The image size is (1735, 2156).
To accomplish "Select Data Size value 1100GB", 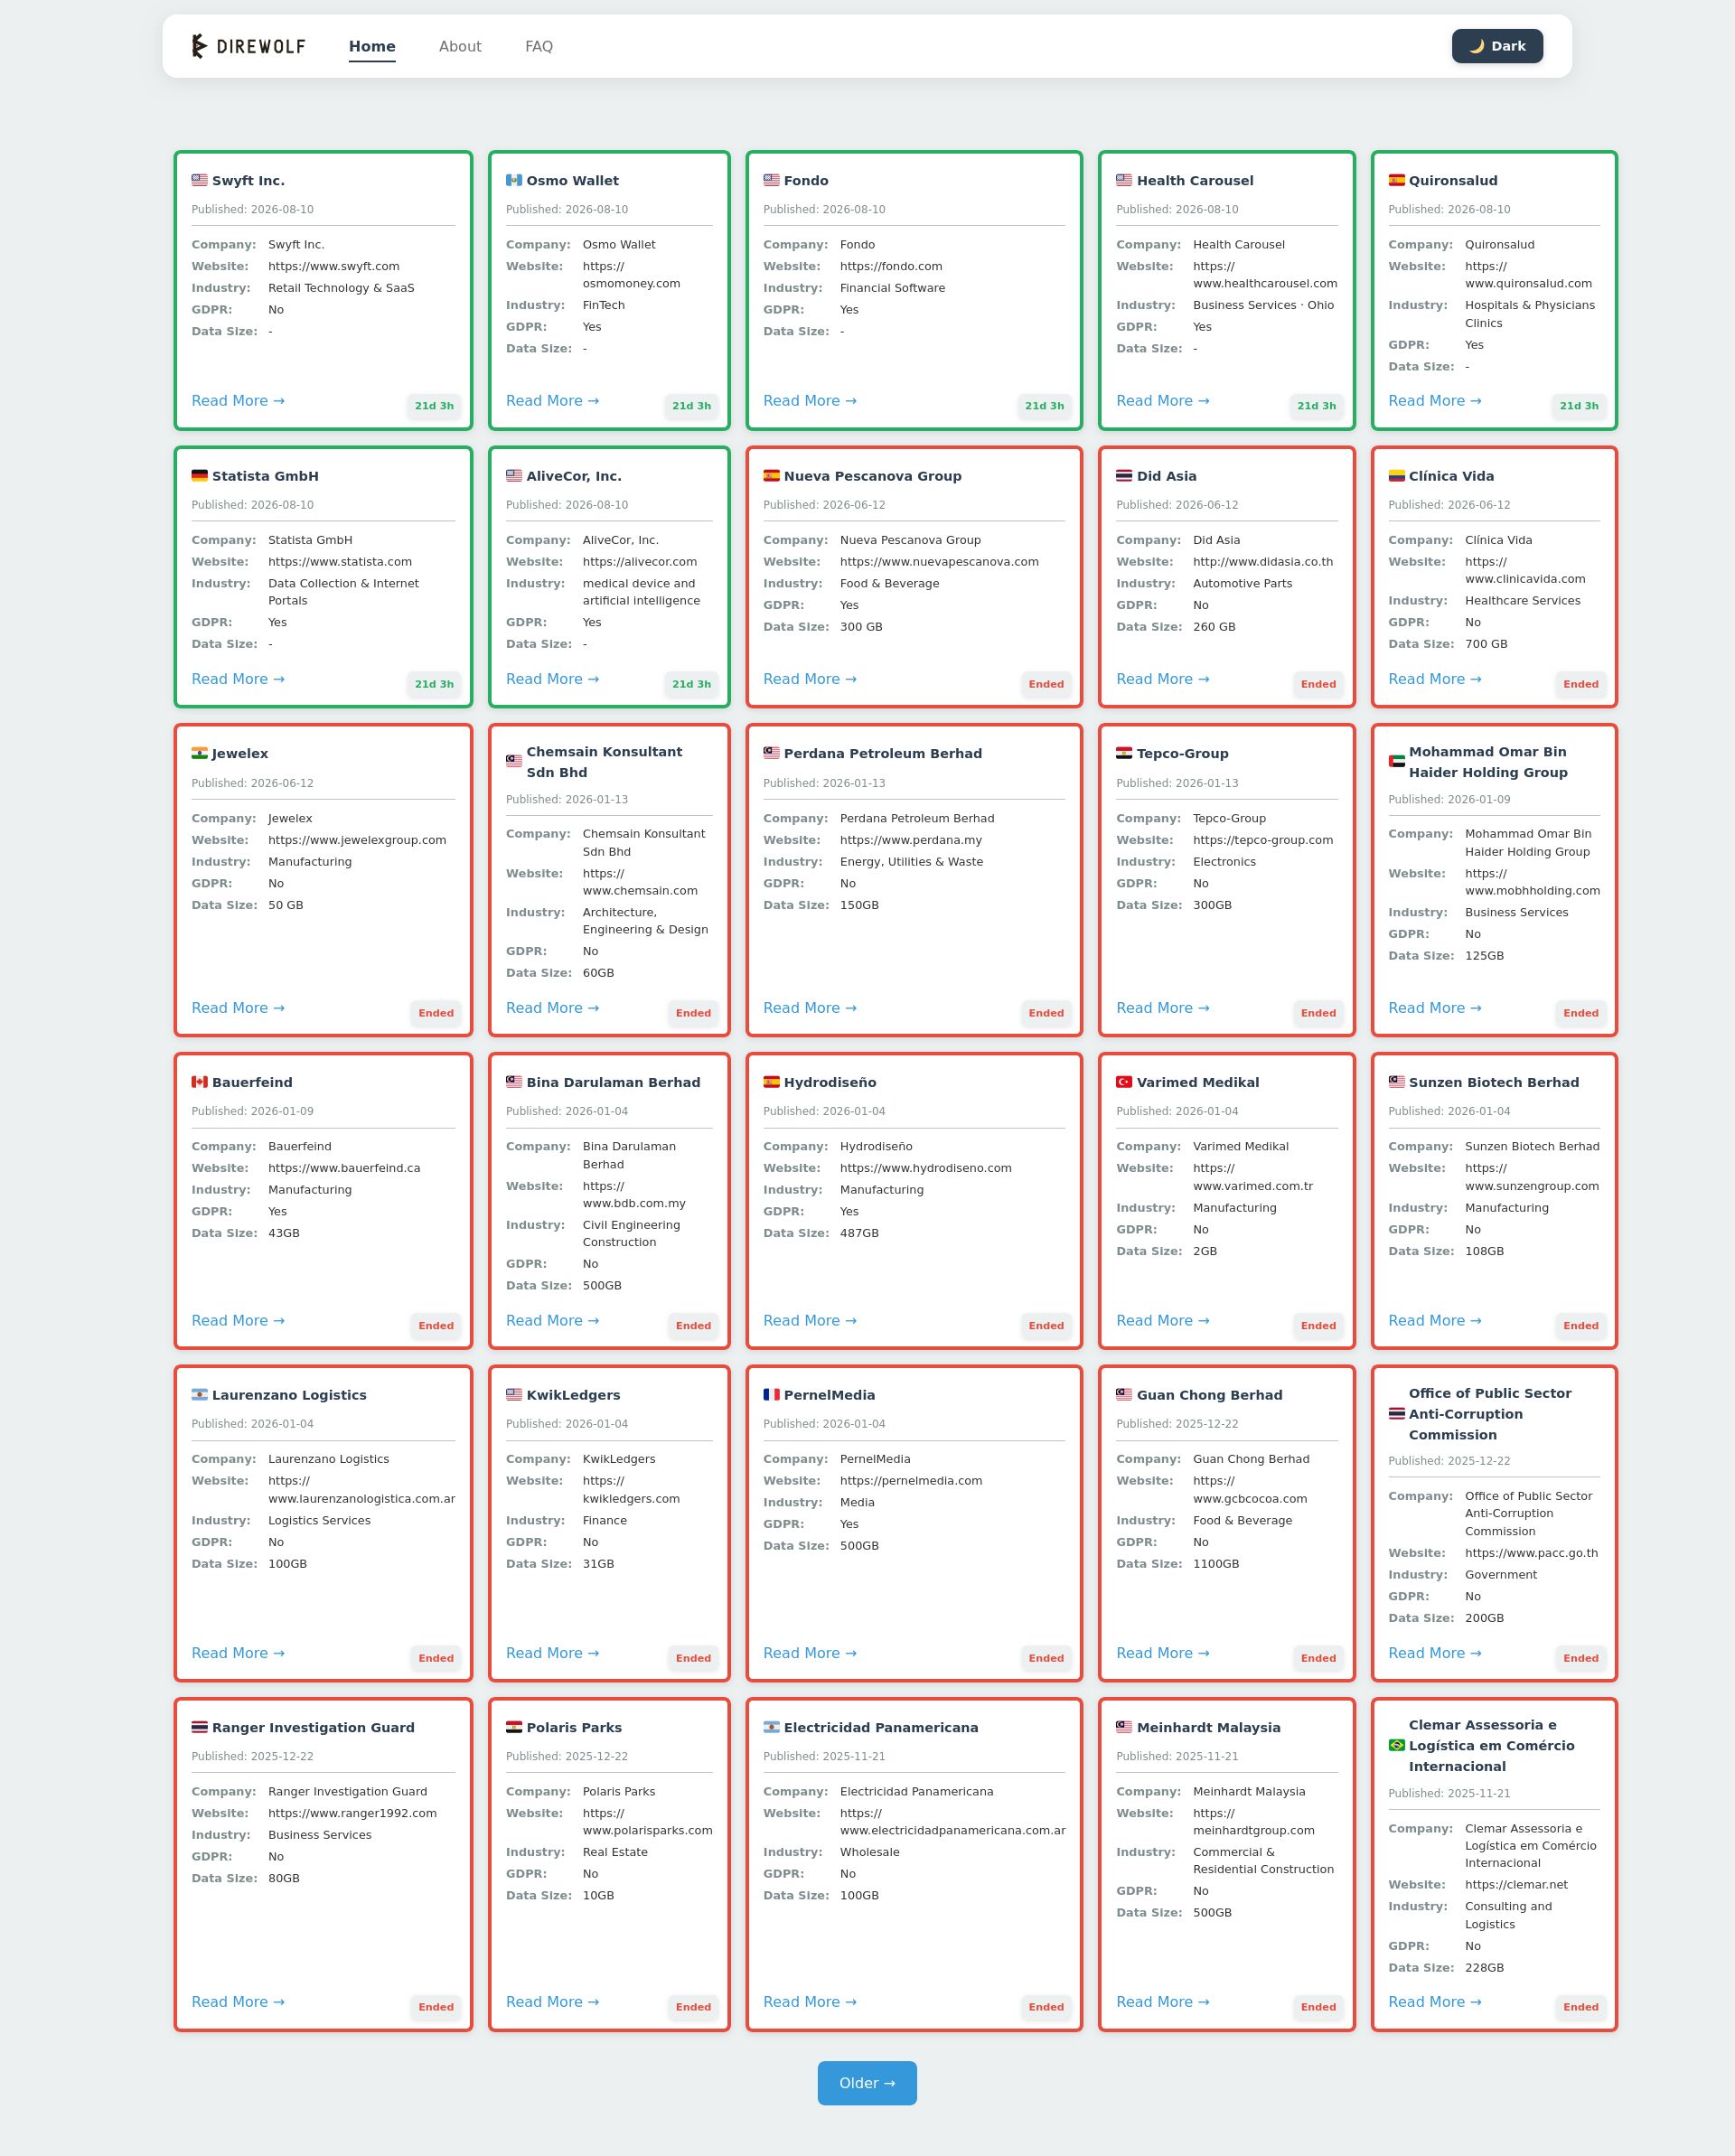I will (1216, 1563).
